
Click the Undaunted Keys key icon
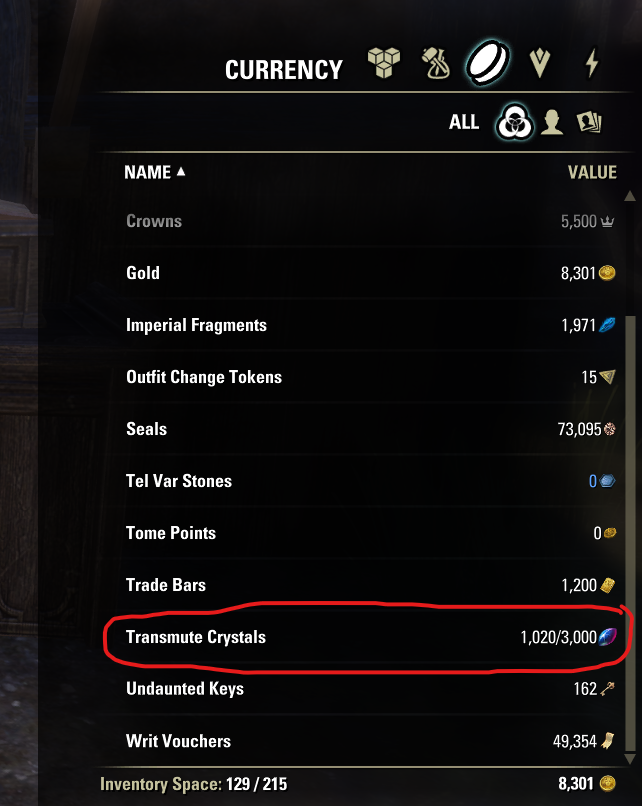609,689
